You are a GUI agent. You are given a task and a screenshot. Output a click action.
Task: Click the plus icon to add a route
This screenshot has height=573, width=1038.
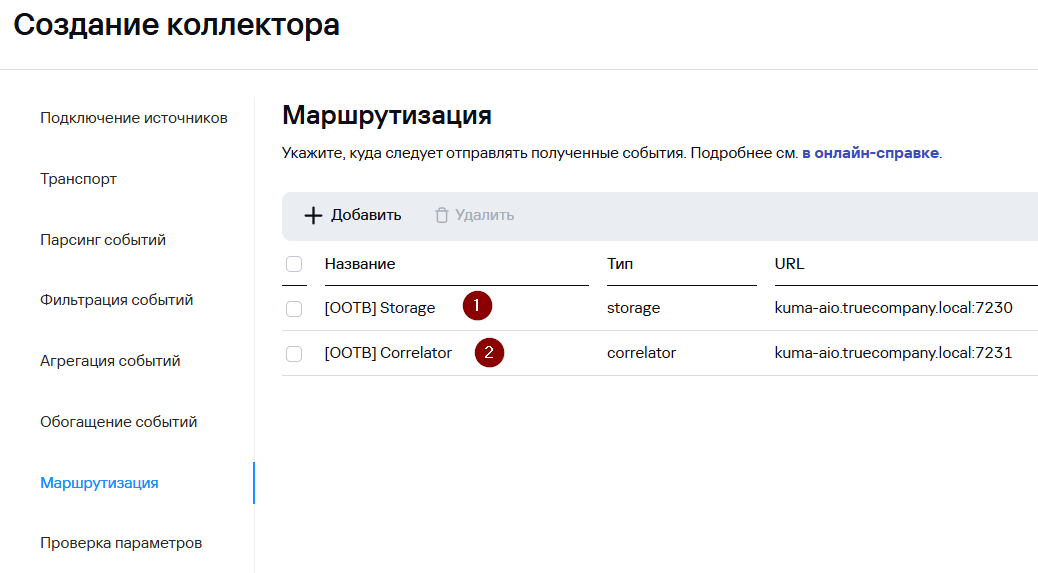(313, 216)
